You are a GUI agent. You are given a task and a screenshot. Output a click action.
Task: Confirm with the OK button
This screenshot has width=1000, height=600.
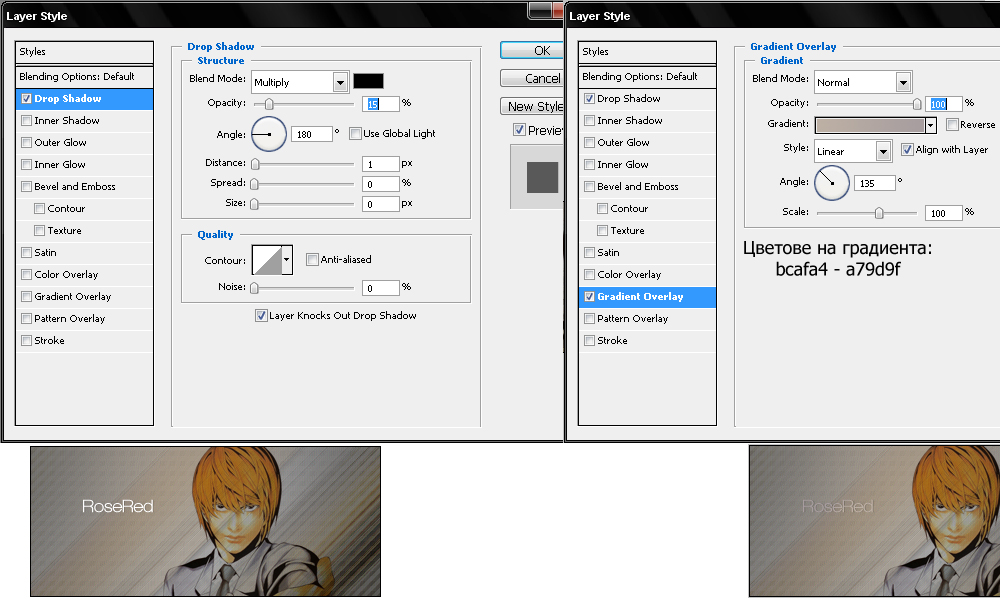click(x=532, y=50)
